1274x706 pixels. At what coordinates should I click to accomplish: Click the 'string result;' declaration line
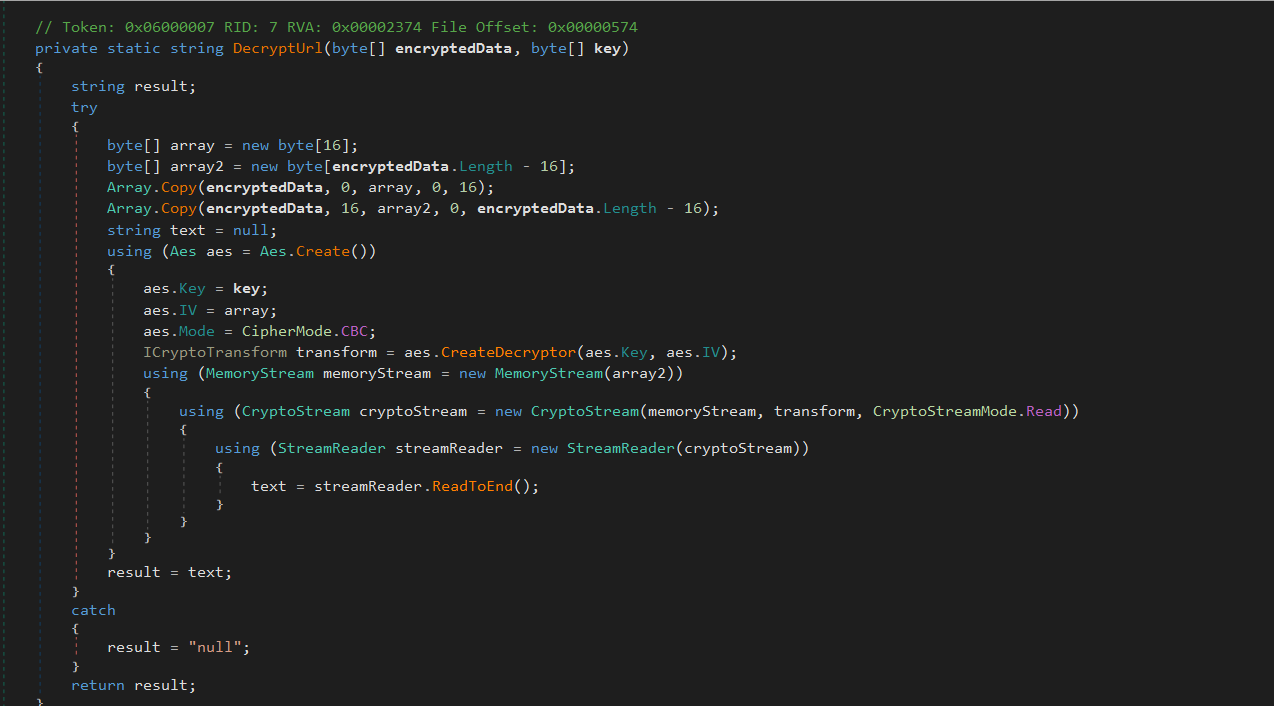134,86
